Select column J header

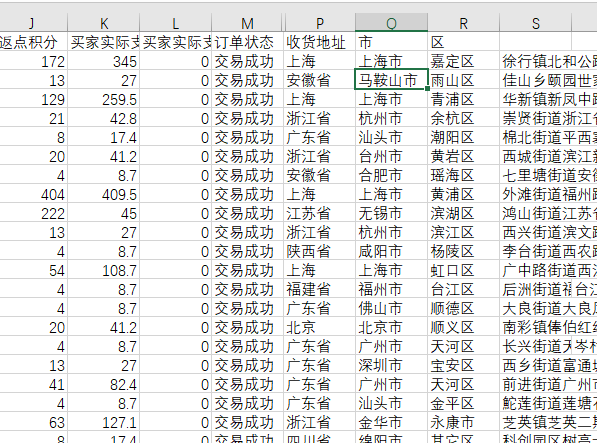pos(32,23)
